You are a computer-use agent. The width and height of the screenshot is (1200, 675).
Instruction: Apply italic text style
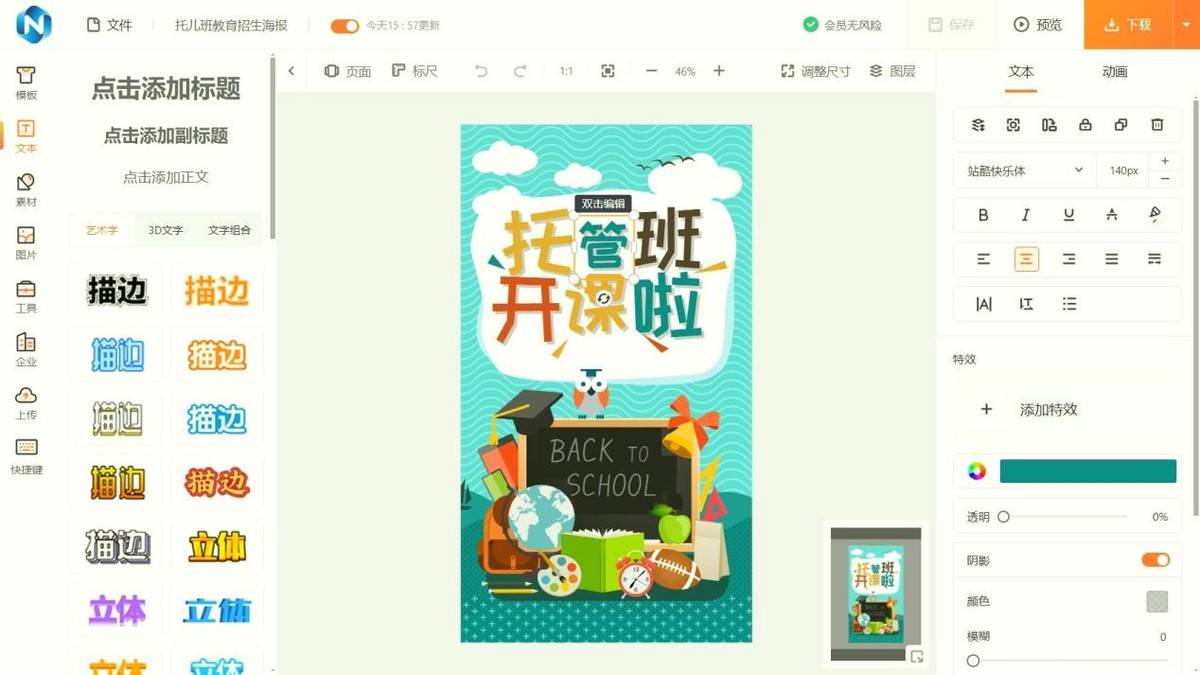pyautogui.click(x=1025, y=215)
